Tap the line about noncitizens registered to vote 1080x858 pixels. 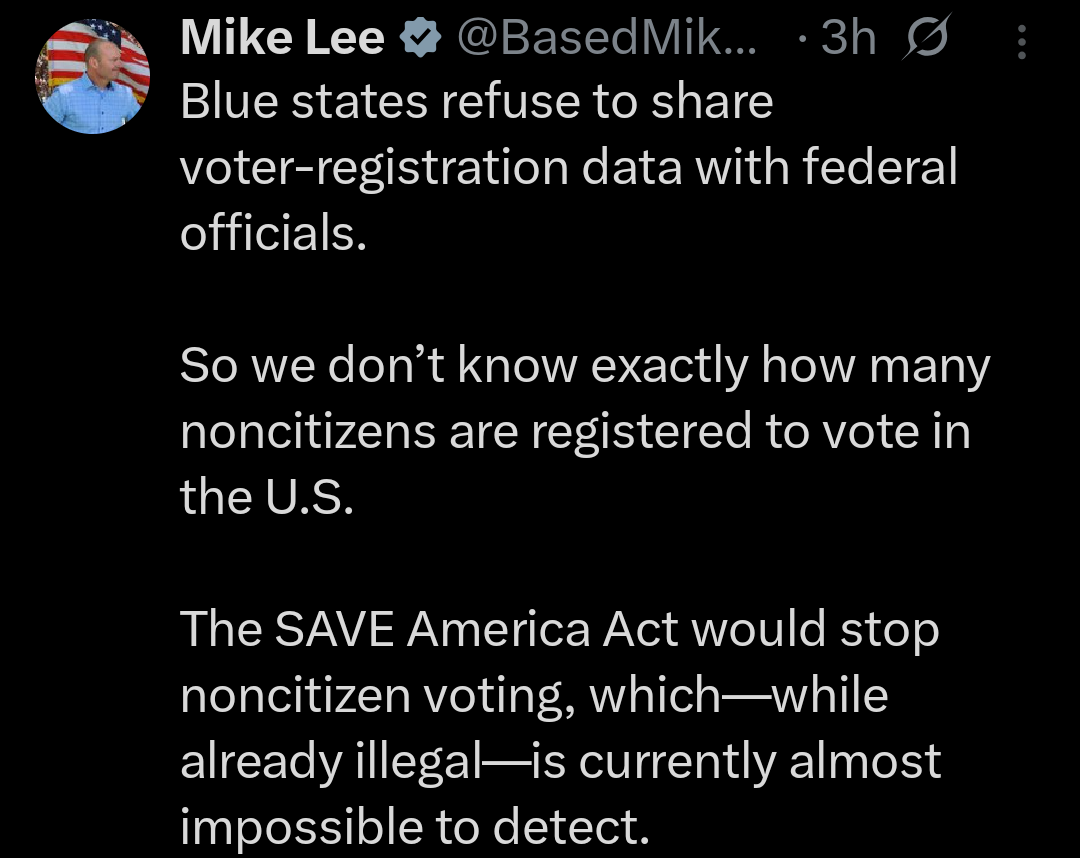(x=574, y=430)
